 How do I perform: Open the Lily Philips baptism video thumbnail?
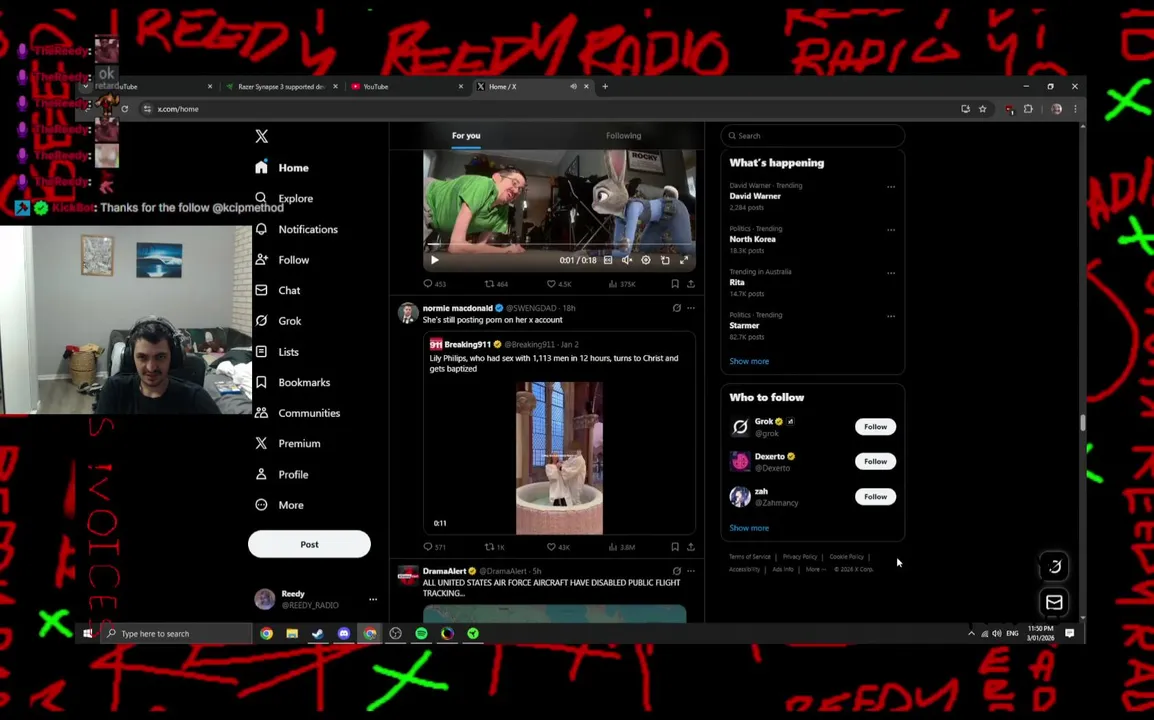[x=559, y=458]
